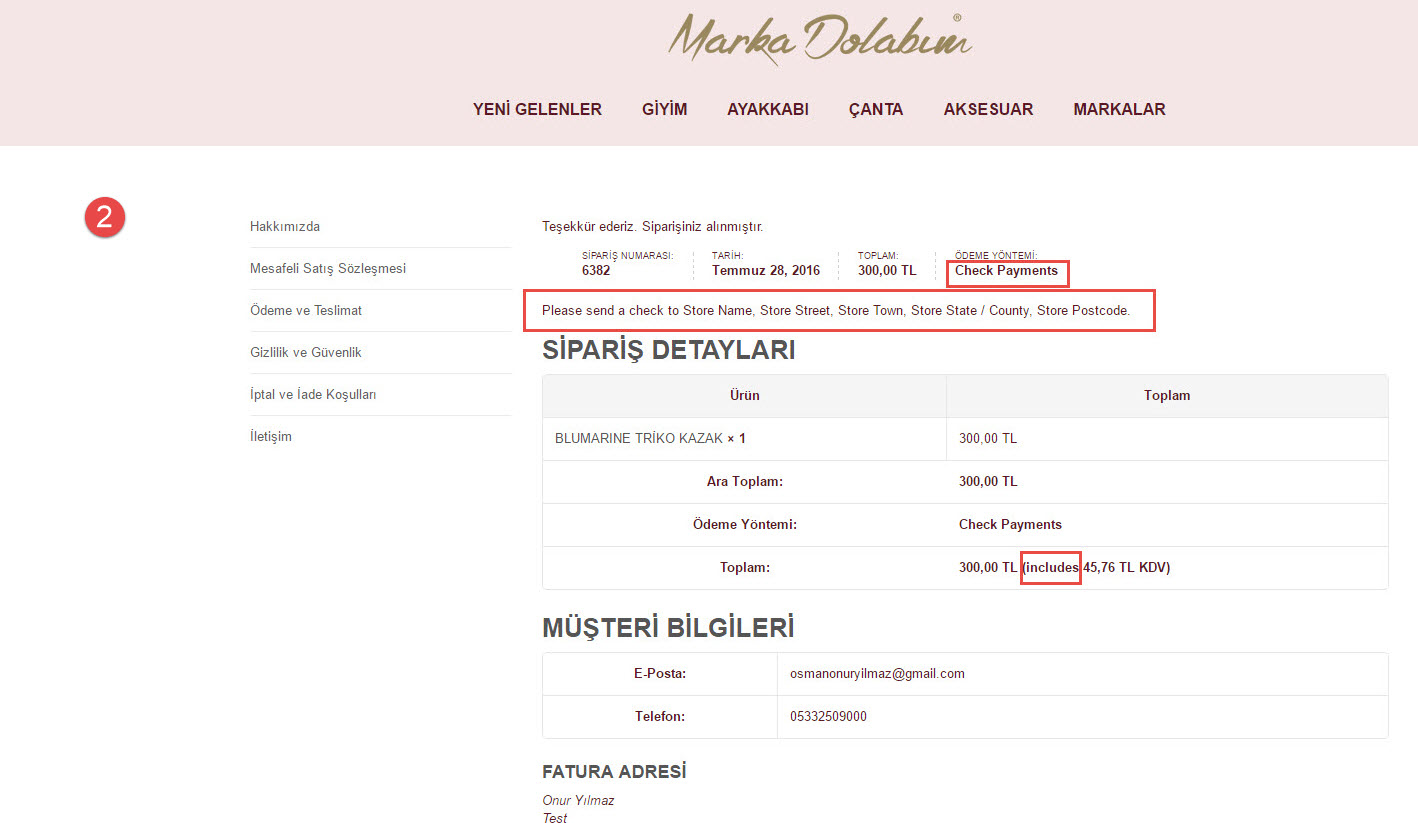Select ÇANTA in the navigation bar

[x=875, y=110]
